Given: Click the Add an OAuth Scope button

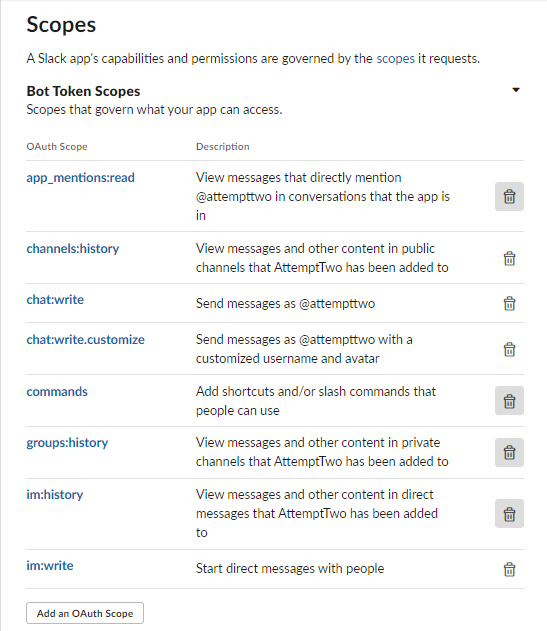Looking at the screenshot, I should click(85, 613).
